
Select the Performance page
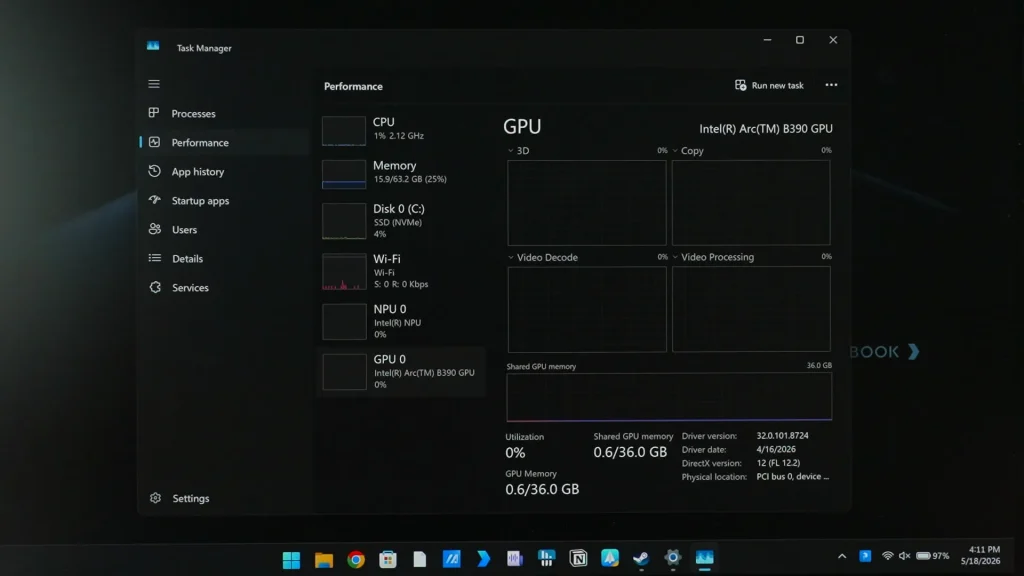click(223, 142)
